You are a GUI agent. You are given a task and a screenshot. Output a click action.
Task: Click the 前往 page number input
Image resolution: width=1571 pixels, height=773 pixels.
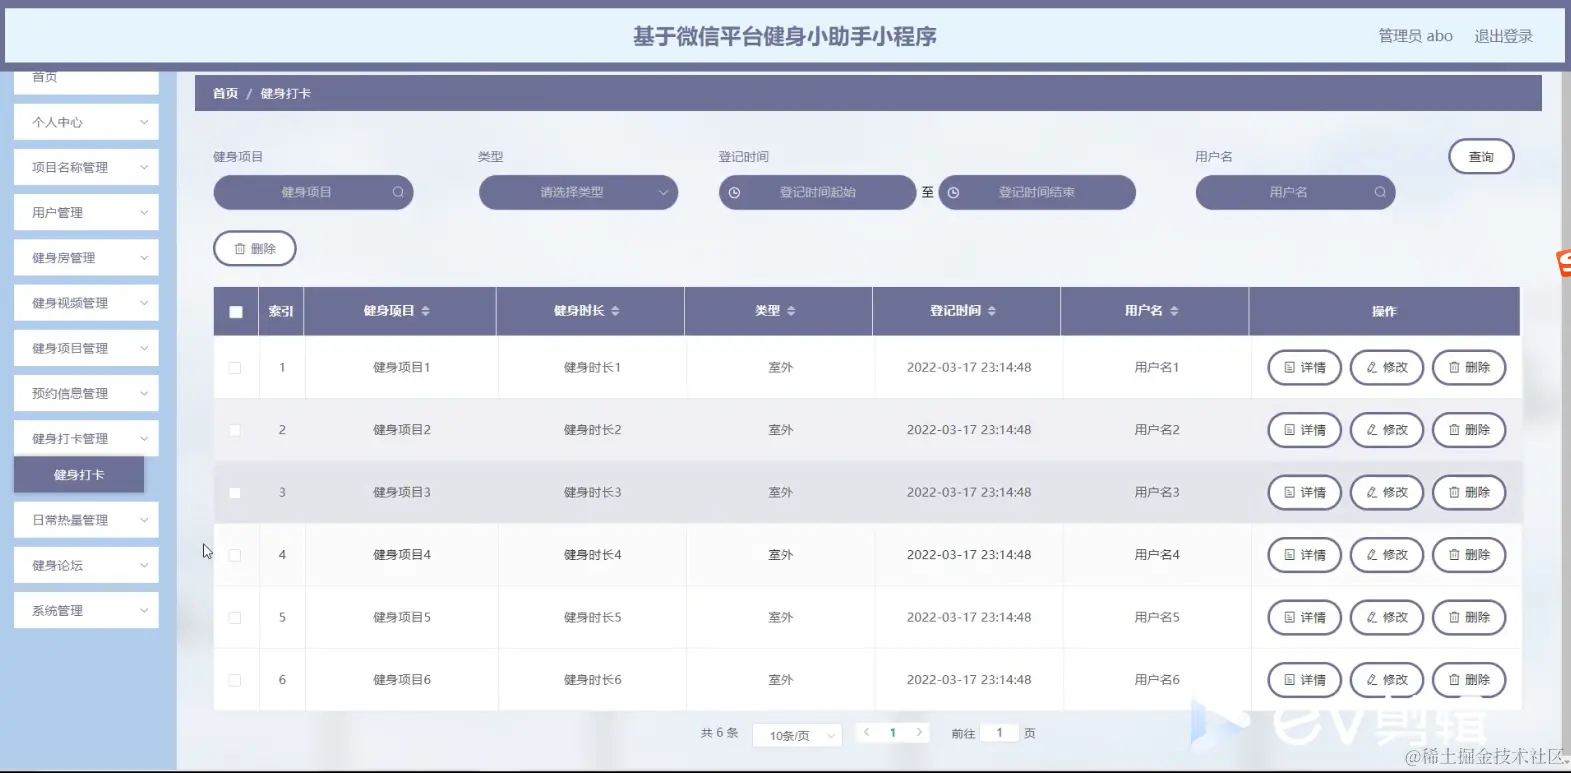[999, 733]
